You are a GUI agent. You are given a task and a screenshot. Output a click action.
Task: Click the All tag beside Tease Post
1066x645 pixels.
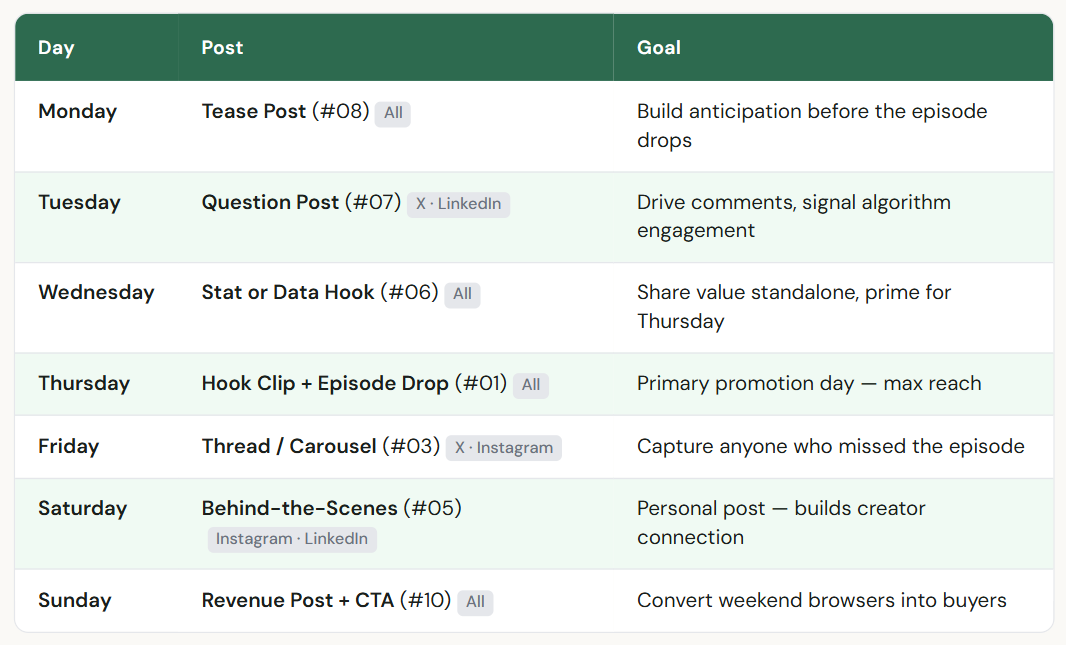393,113
